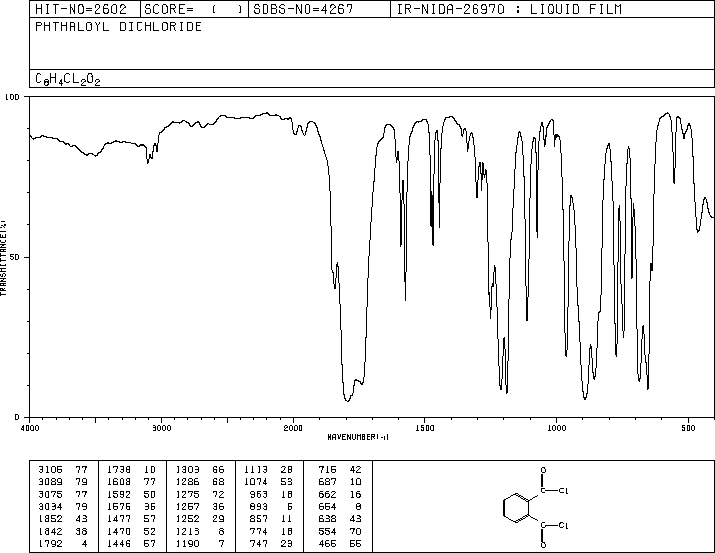Select the 3089 peak table entry
The height and width of the screenshot is (553, 715).
click(62, 481)
